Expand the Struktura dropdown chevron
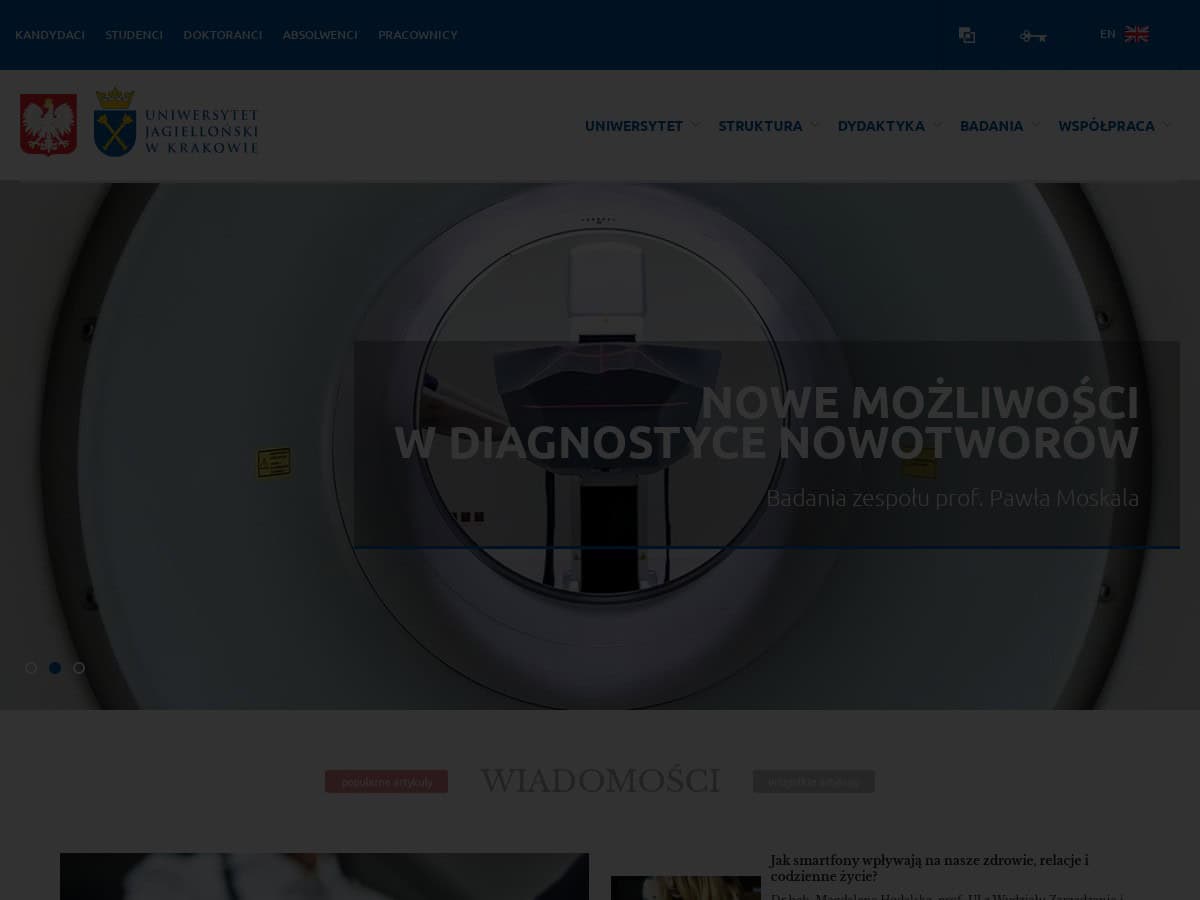 click(814, 126)
